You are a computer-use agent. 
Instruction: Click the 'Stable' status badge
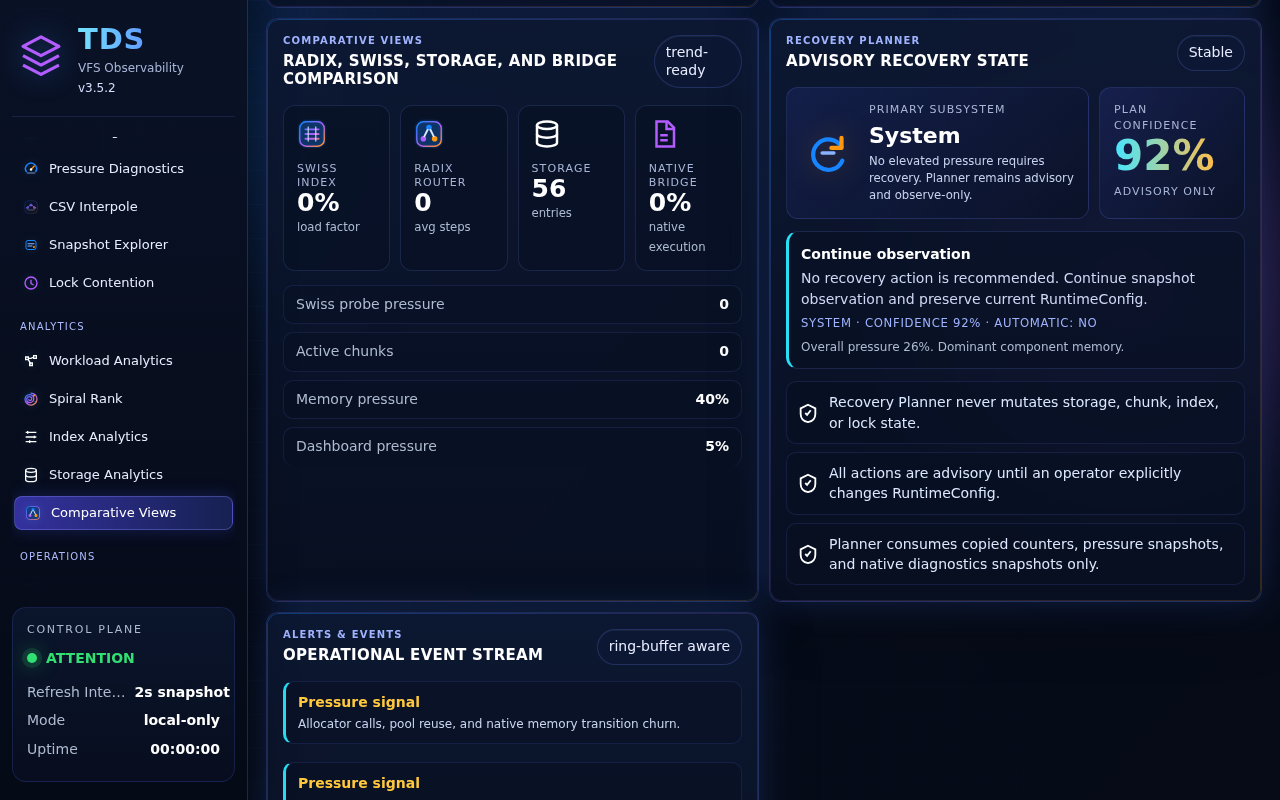(1211, 53)
